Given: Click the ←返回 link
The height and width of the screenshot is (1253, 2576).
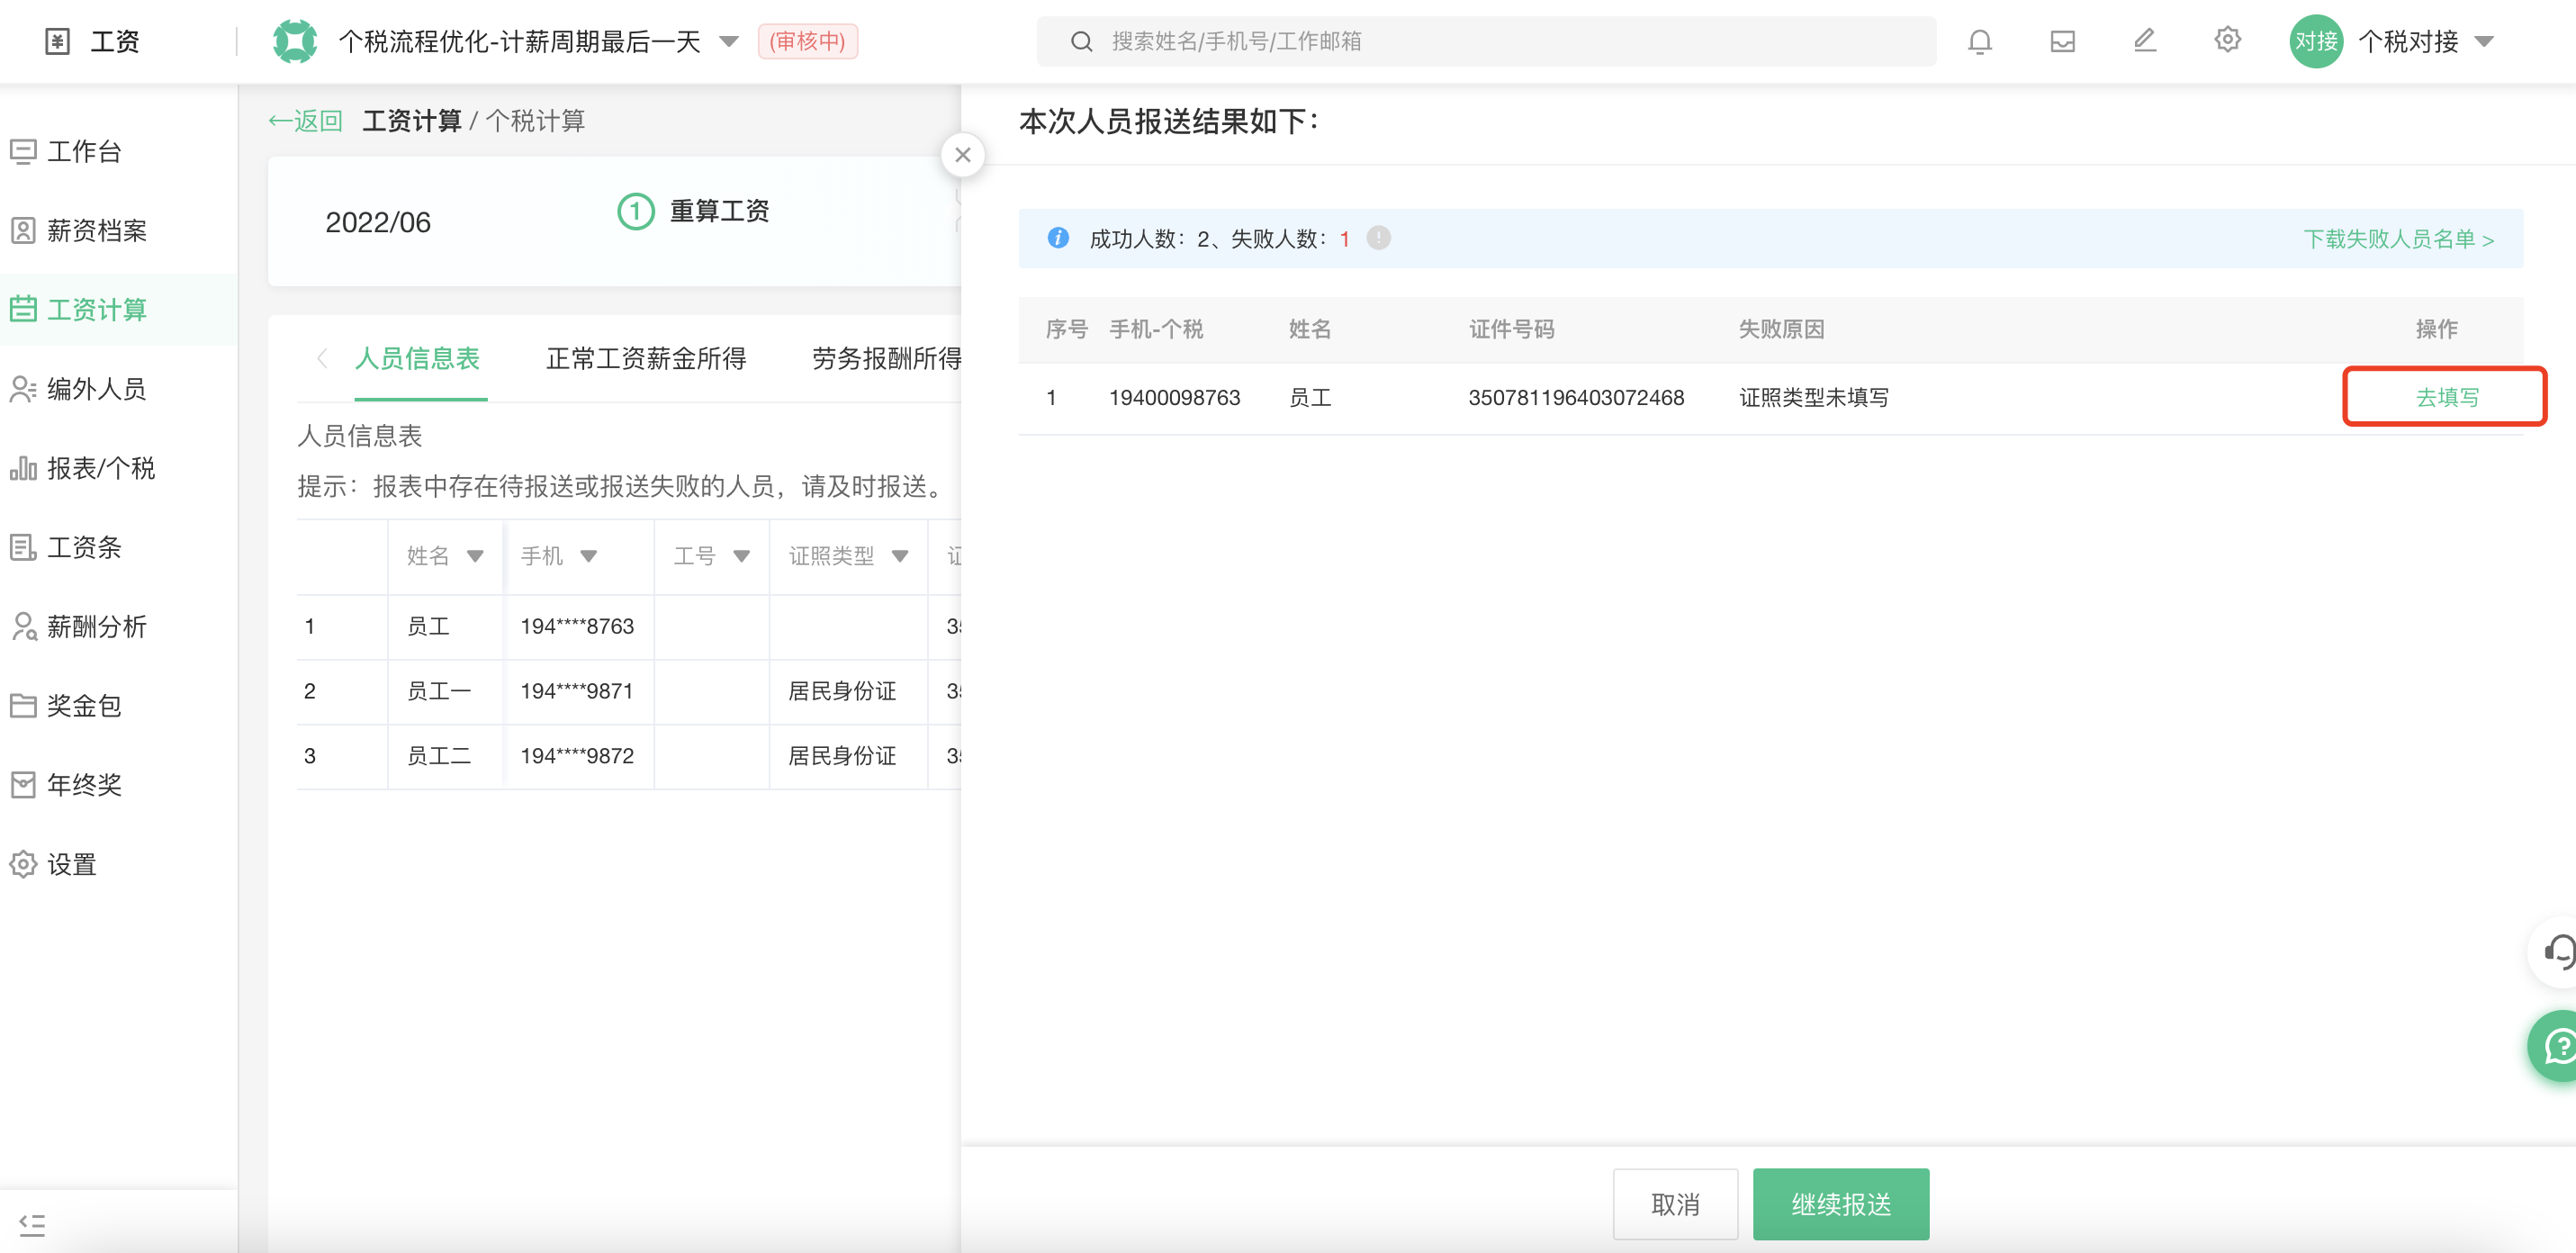Looking at the screenshot, I should click(305, 121).
